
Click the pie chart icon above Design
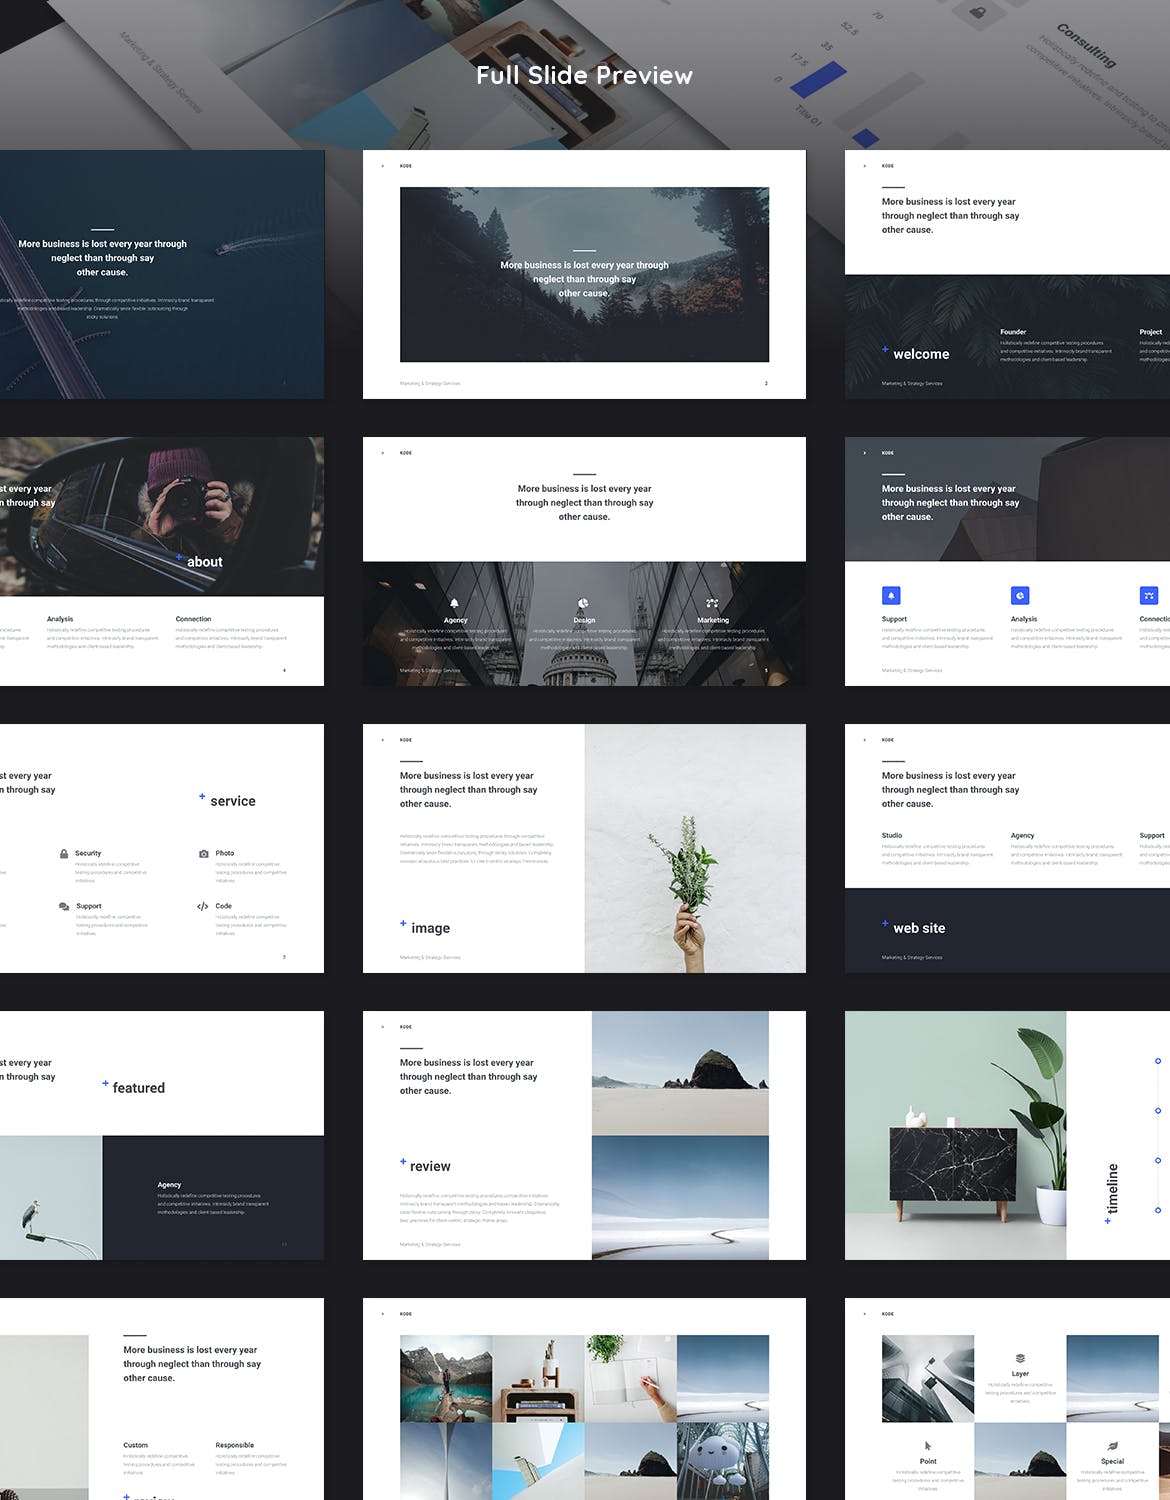[x=583, y=603]
